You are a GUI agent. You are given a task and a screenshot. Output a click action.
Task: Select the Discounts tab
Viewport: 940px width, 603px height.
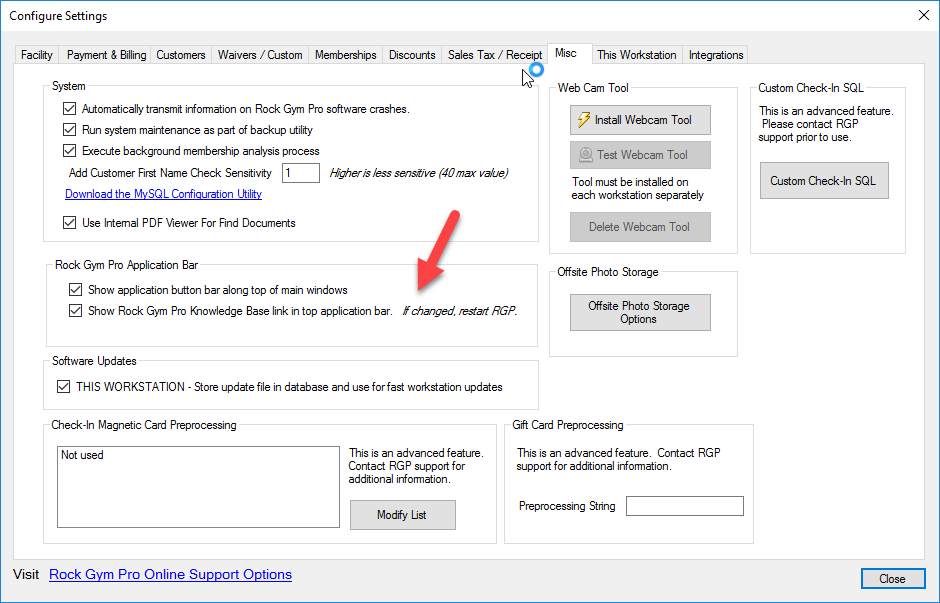(412, 55)
